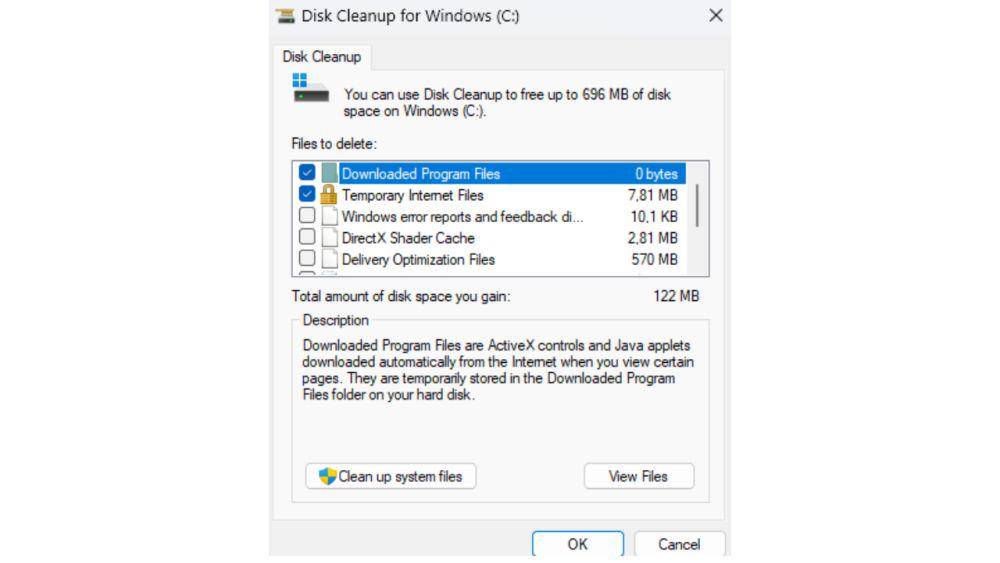
Task: Select the Delivery Optimization Files entry
Action: tap(491, 260)
